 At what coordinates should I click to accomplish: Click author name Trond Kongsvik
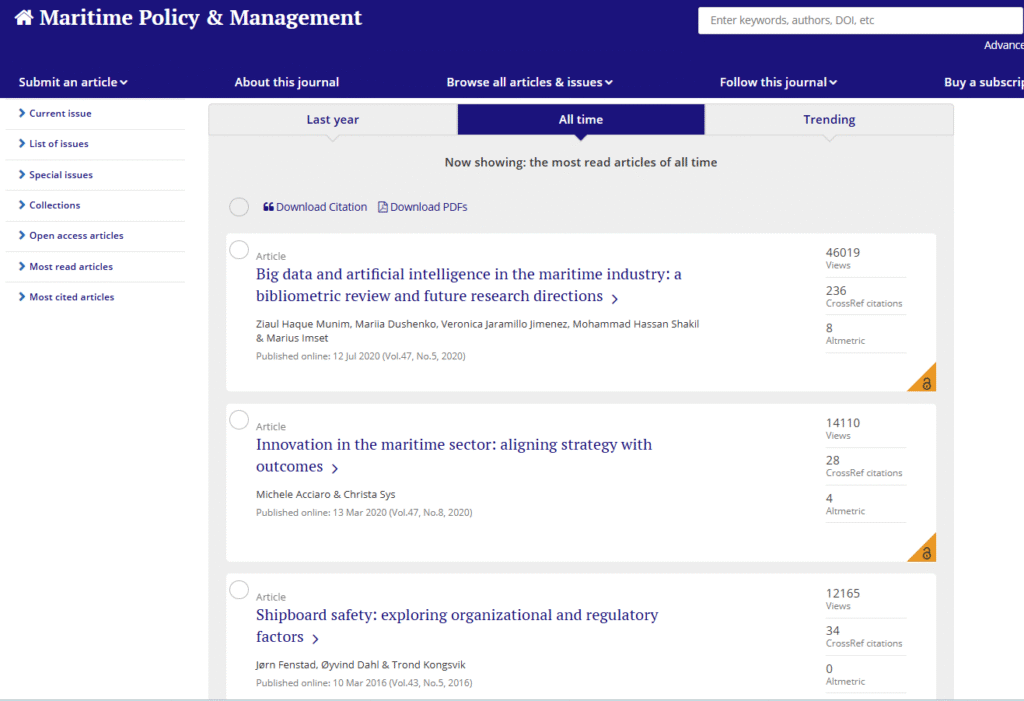click(x=428, y=665)
